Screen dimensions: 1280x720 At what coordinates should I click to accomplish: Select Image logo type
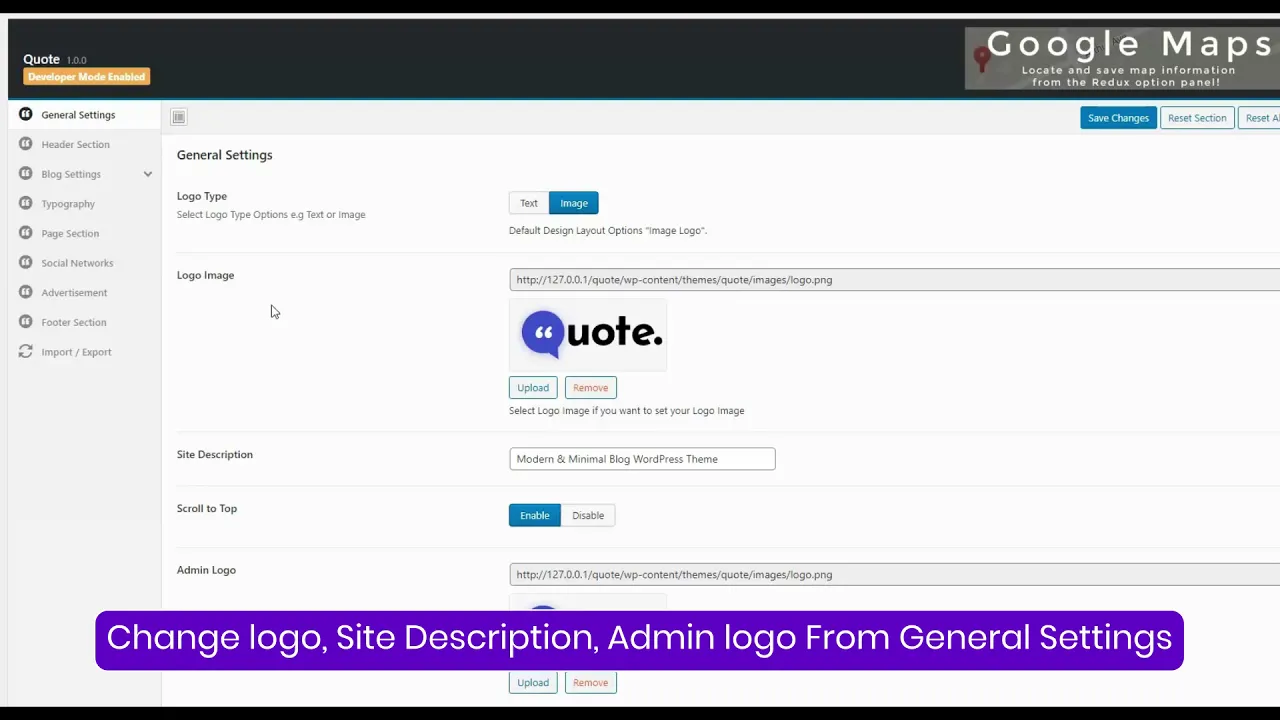(574, 203)
